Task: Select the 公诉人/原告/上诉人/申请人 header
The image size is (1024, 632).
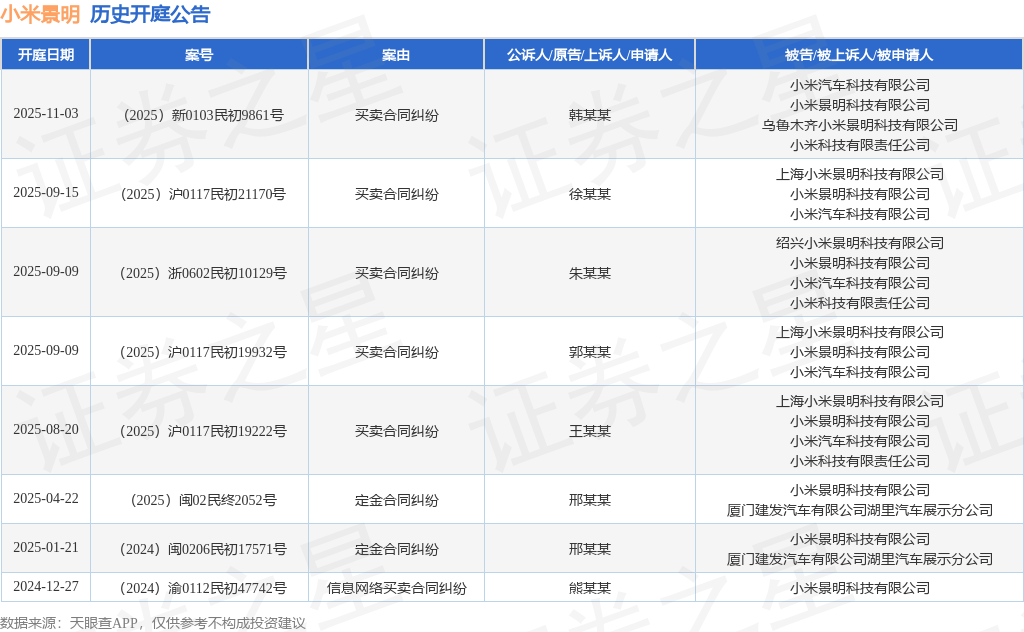Action: tap(590, 55)
